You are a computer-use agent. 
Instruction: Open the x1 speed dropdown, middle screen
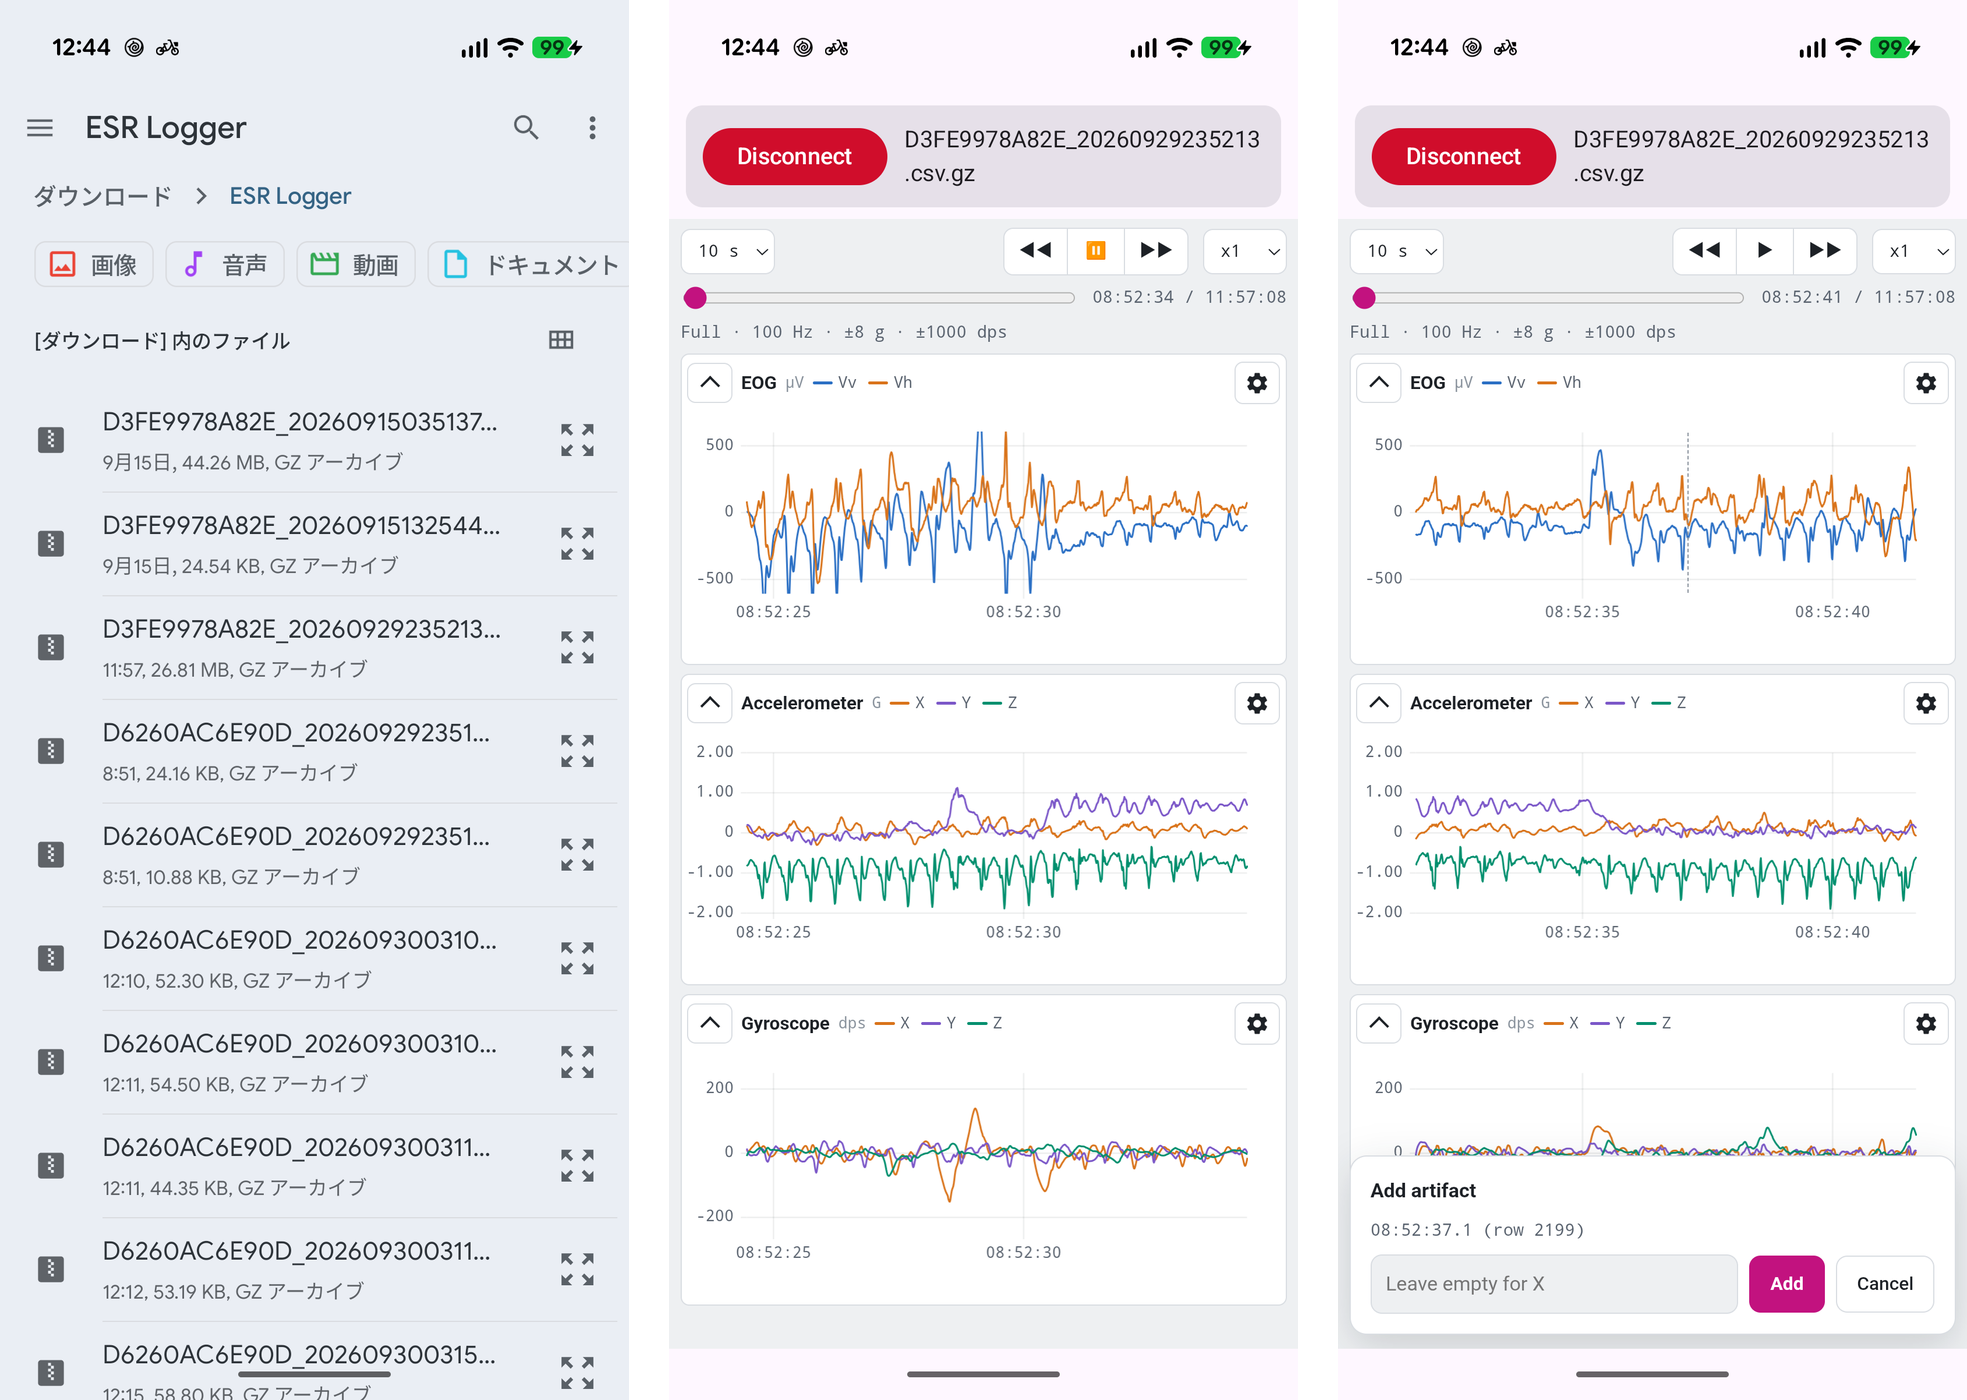click(x=1245, y=251)
